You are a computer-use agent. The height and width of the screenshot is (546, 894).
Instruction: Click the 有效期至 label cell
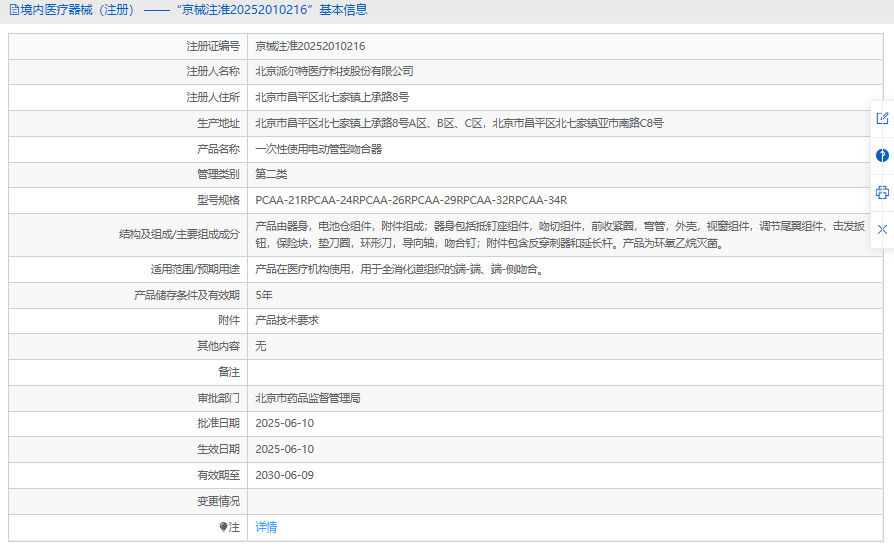[x=128, y=475]
